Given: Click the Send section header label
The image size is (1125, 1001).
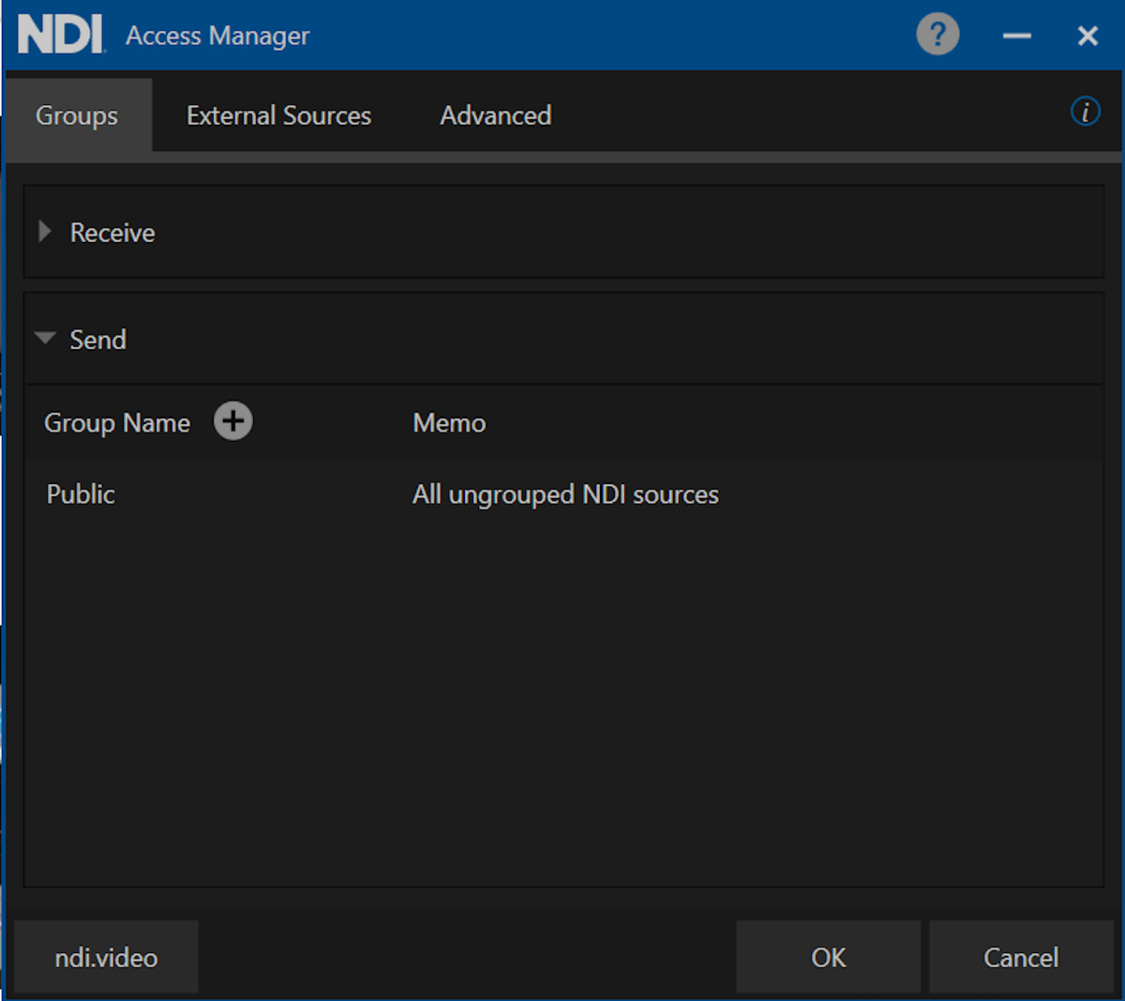Looking at the screenshot, I should point(98,340).
